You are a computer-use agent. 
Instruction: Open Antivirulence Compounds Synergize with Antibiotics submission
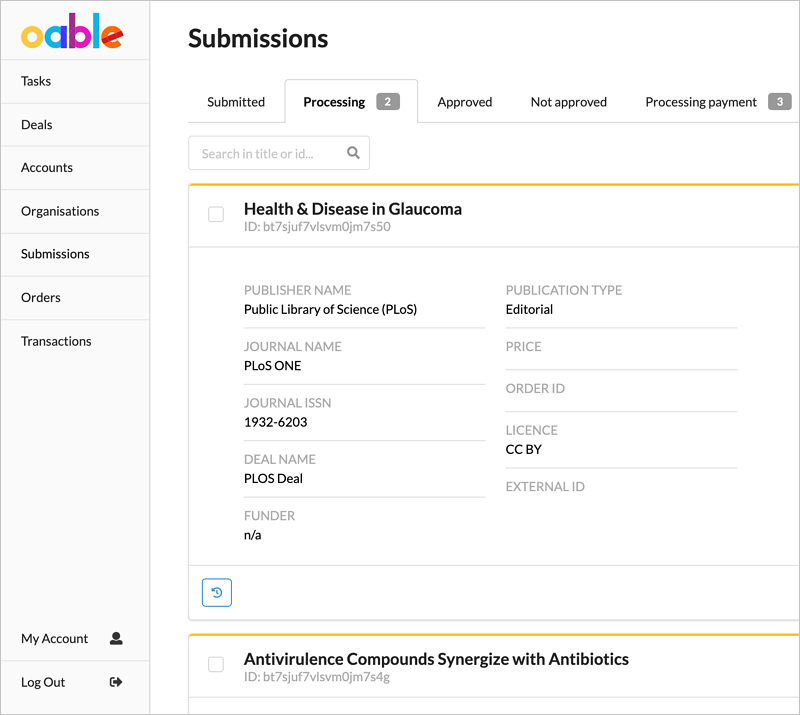tap(436, 659)
